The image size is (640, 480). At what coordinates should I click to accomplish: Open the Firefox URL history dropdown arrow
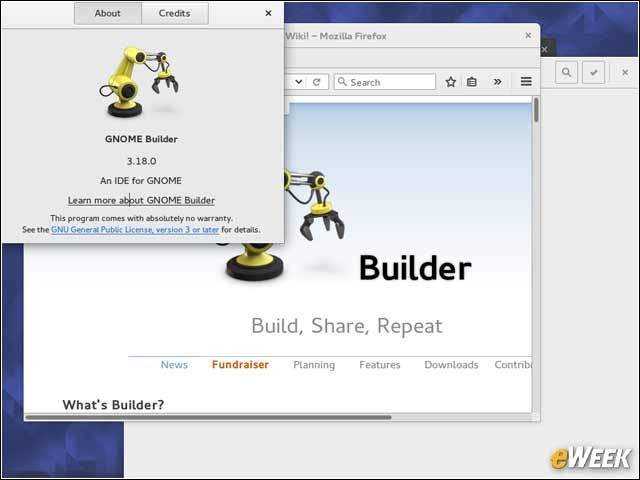(299, 82)
